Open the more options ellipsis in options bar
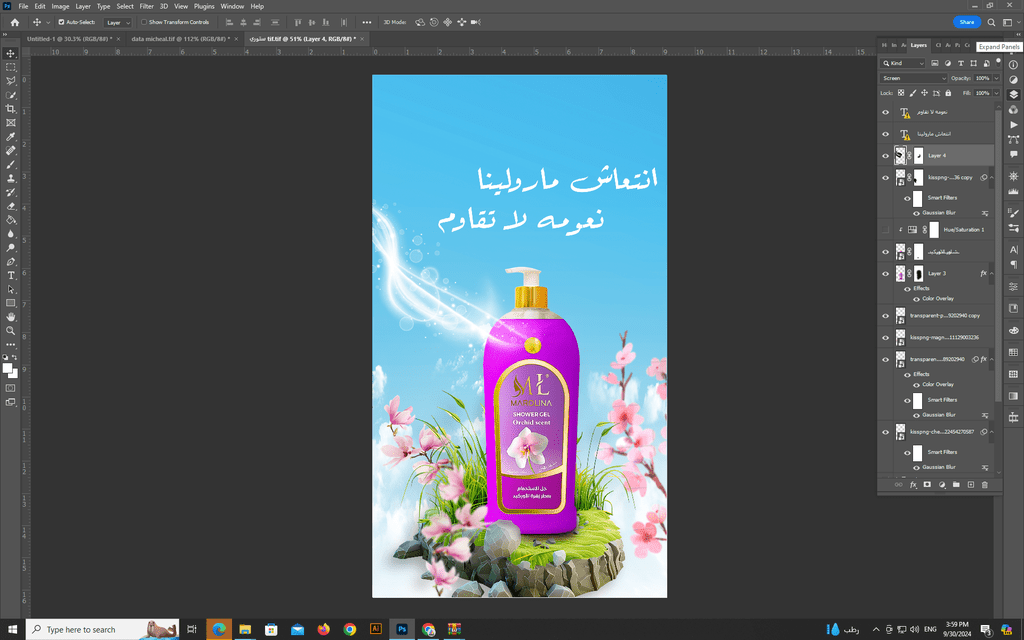1024x640 pixels. [x=367, y=22]
